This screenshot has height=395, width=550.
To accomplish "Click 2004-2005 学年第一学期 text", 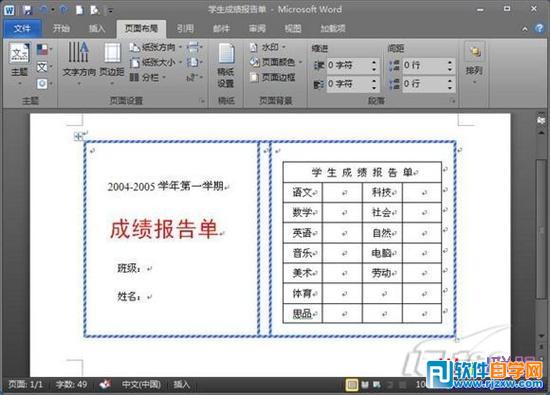I will 166,186.
